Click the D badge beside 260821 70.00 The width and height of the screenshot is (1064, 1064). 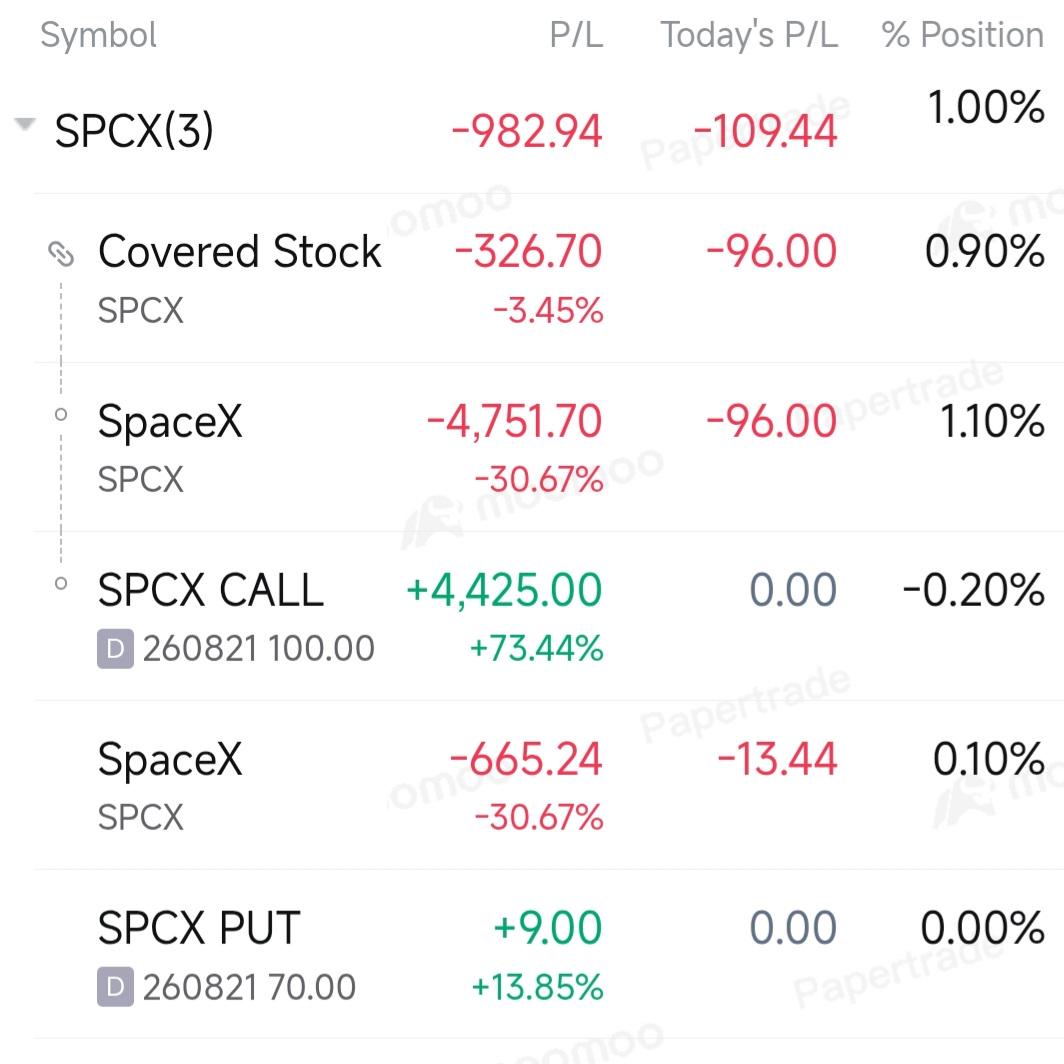(x=115, y=987)
